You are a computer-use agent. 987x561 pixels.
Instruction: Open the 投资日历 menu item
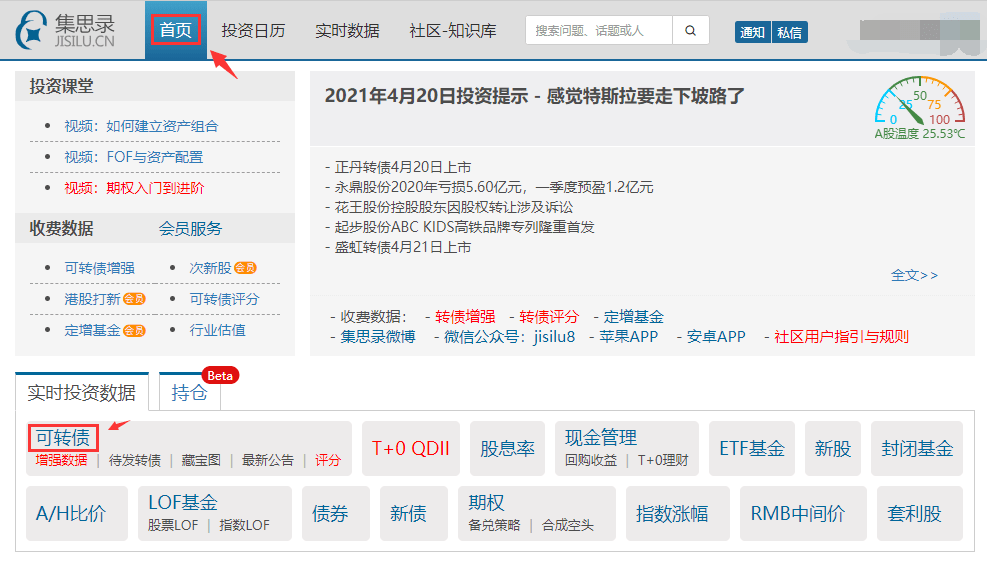coord(253,30)
